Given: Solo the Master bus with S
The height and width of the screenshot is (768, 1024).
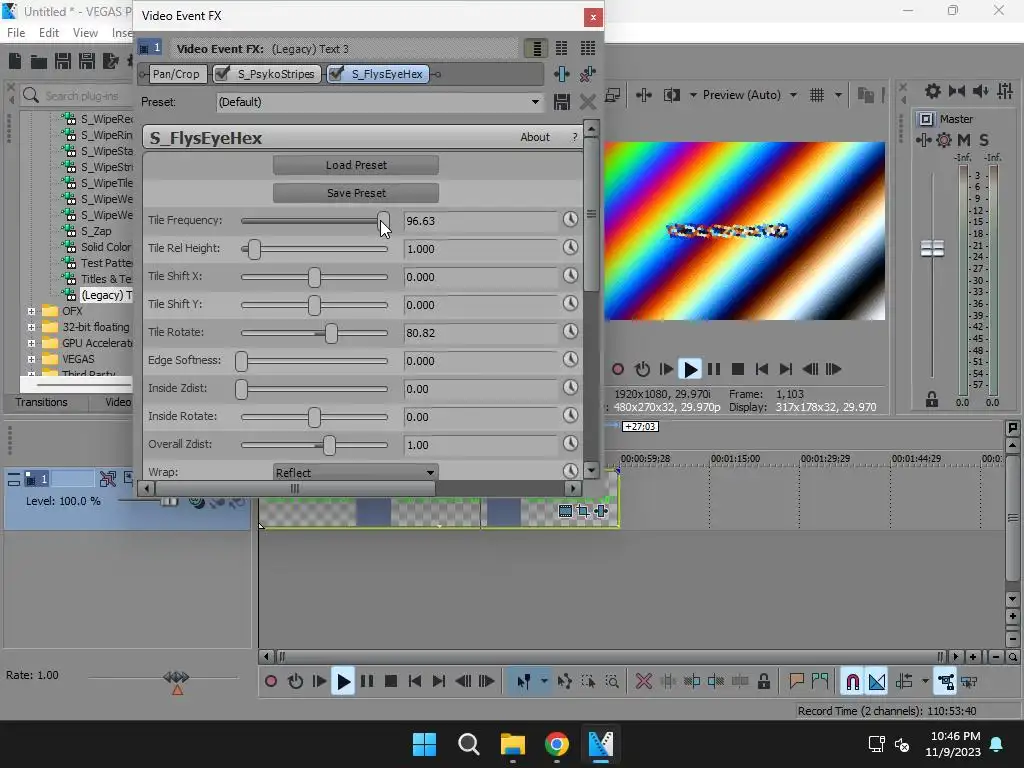Looking at the screenshot, I should point(984,140).
